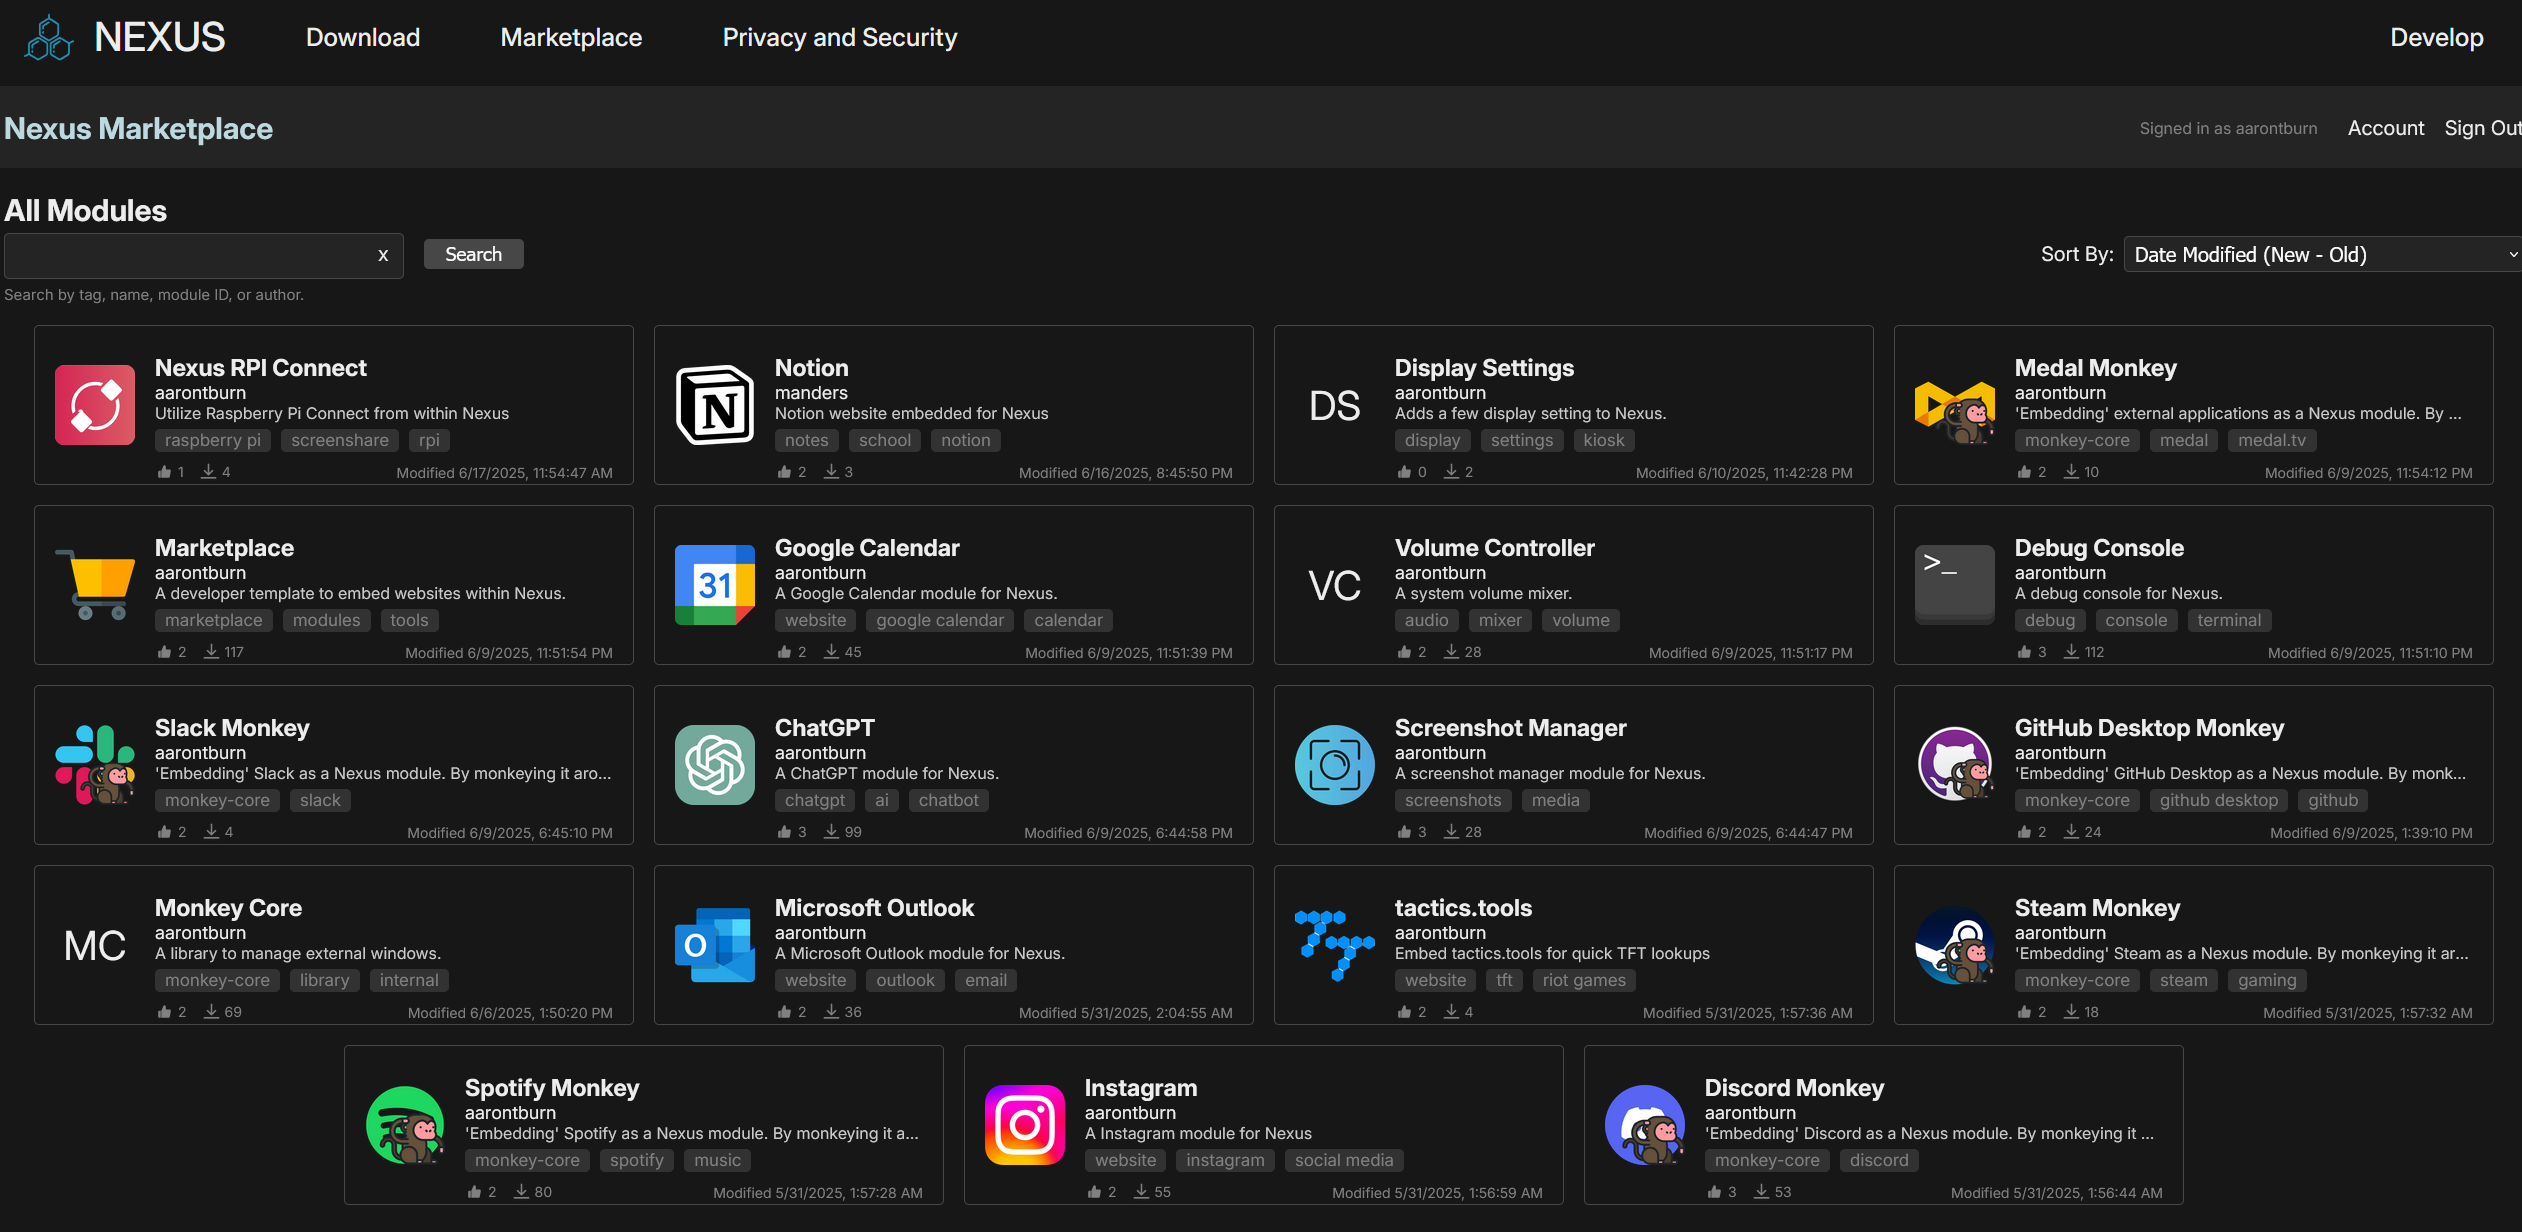Switch to the Marketplace page

click(570, 37)
